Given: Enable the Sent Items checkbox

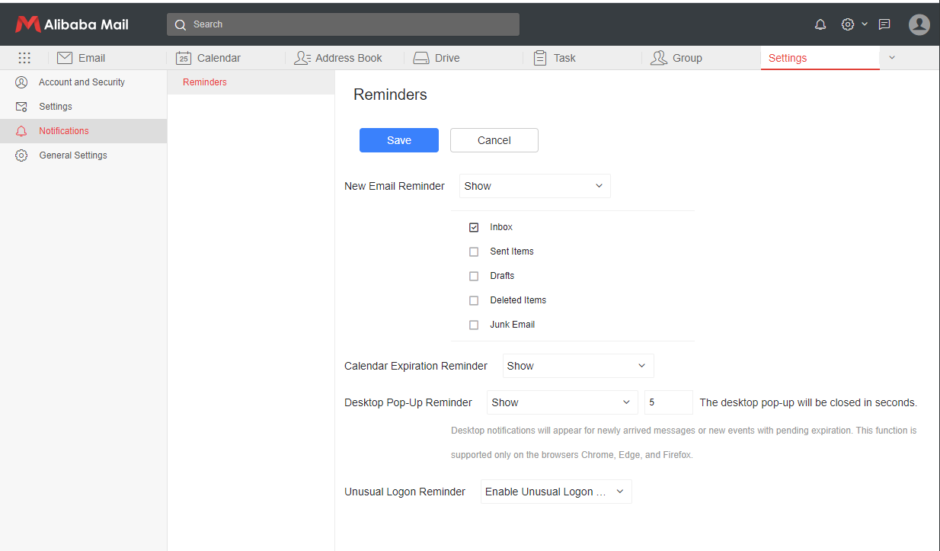Looking at the screenshot, I should (474, 252).
